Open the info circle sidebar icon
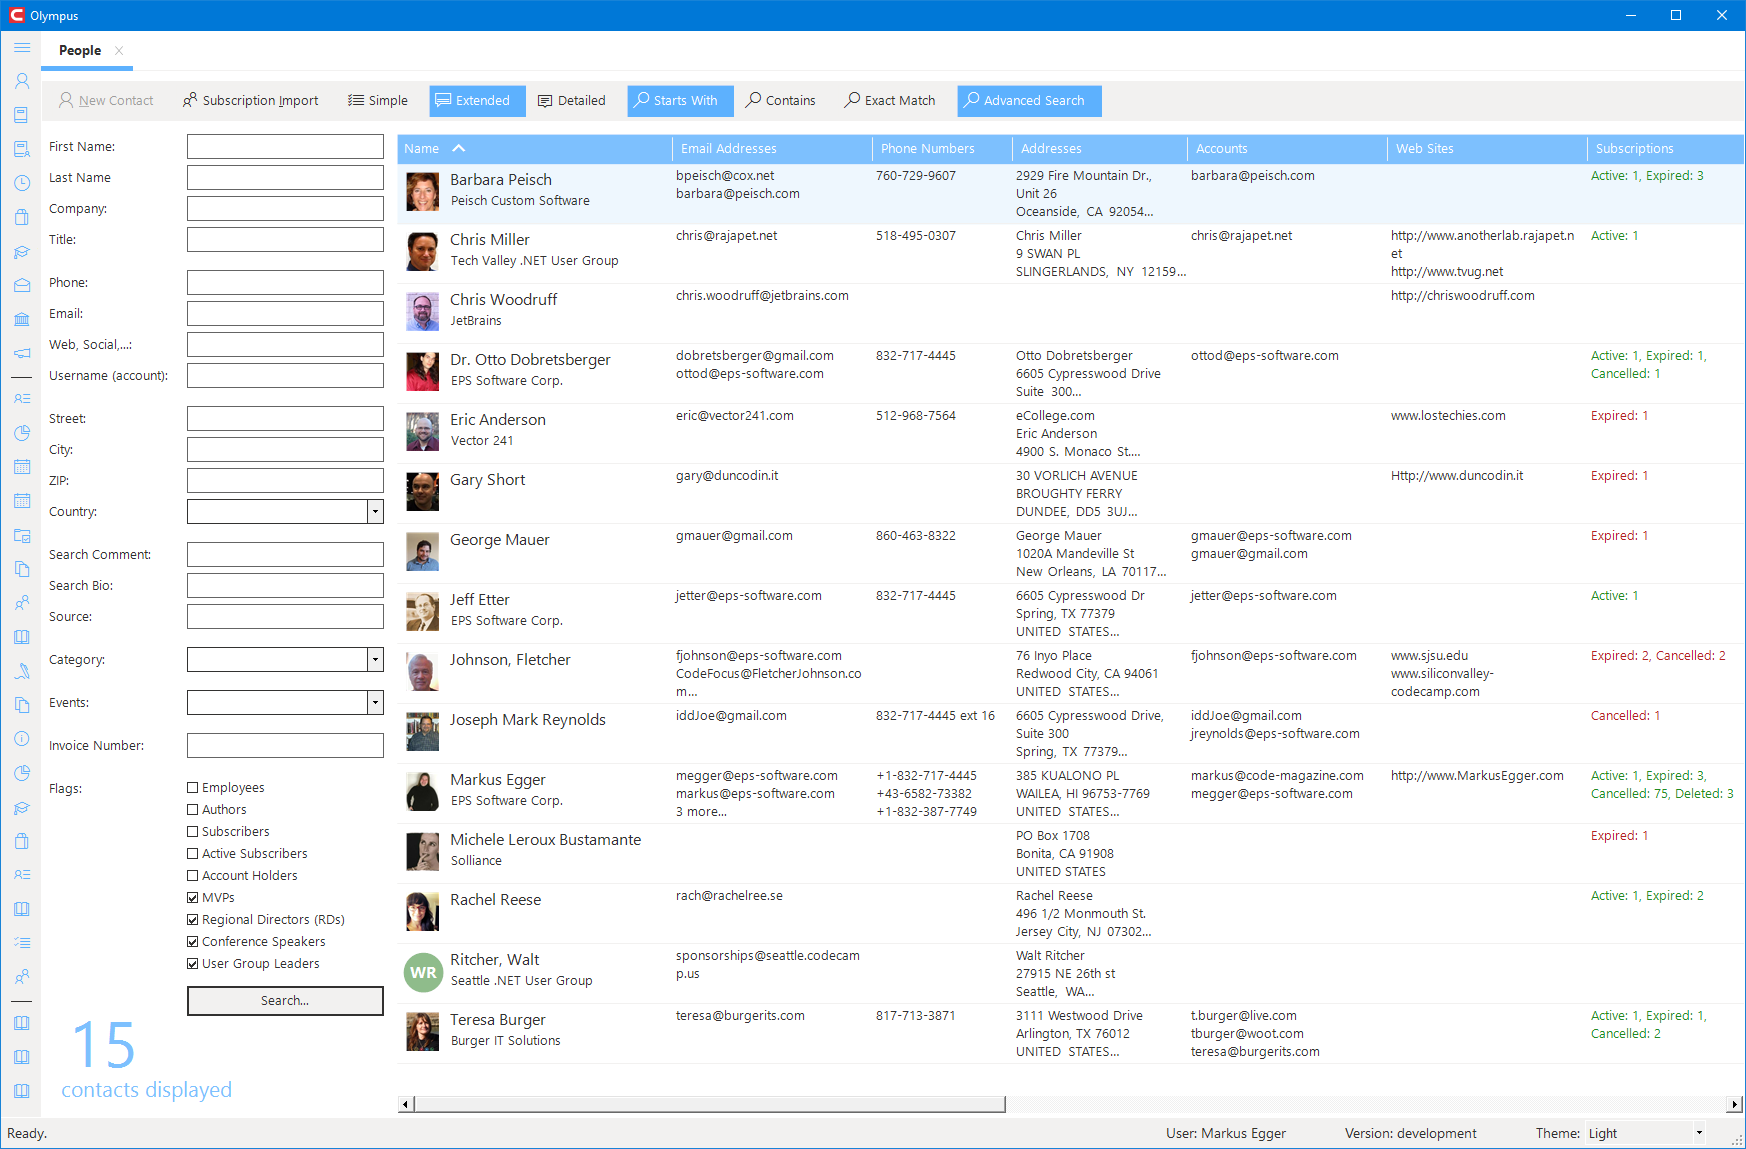The image size is (1746, 1149). click(x=22, y=739)
